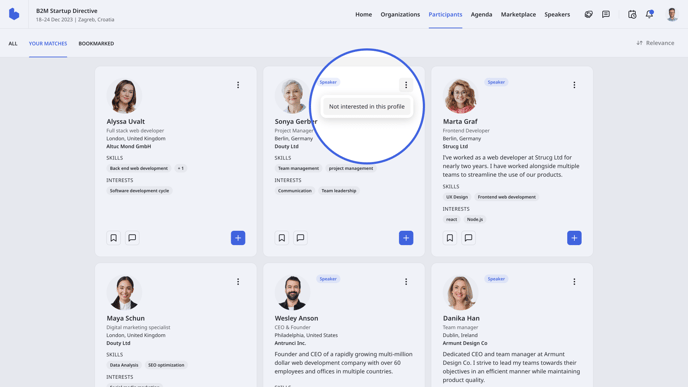Open the Relevance sort dropdown
This screenshot has width=688, height=387.
[655, 43]
